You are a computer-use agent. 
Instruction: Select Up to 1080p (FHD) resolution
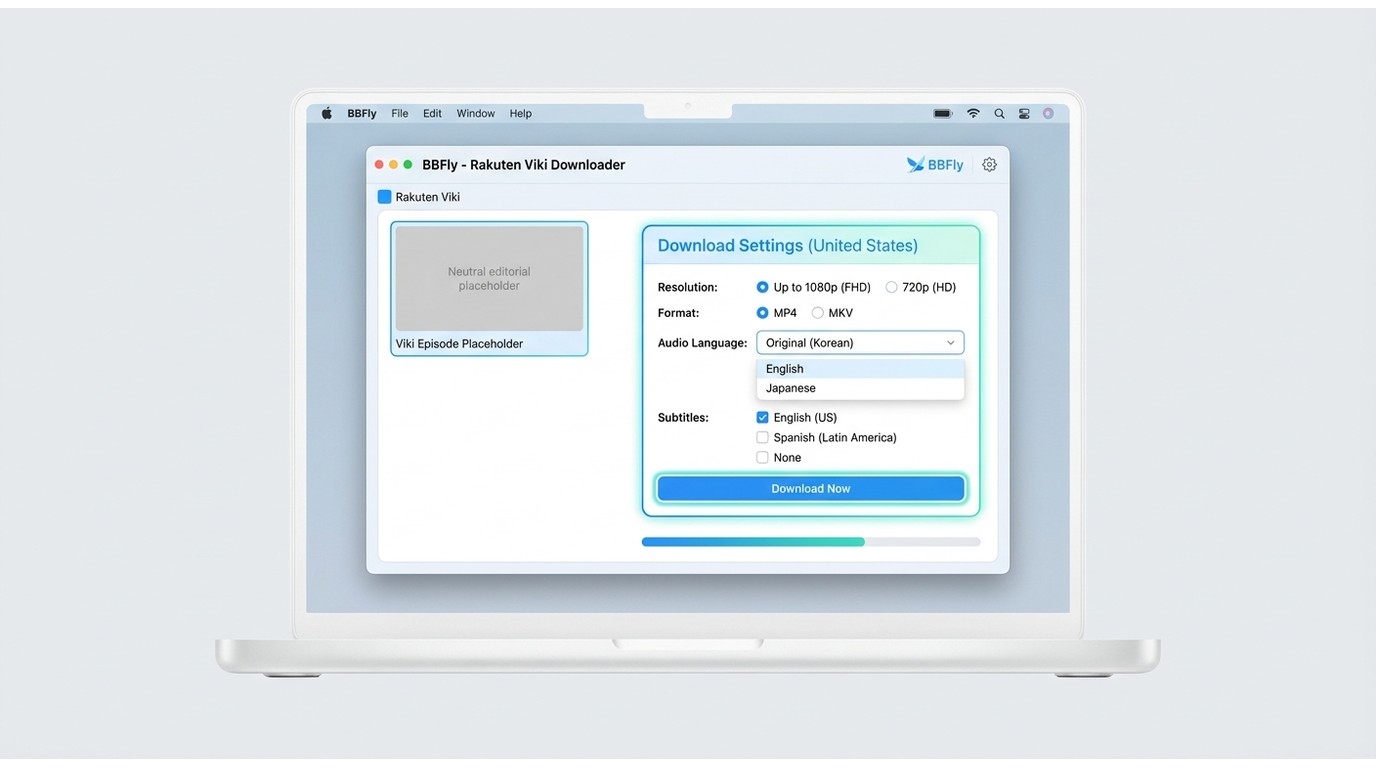[763, 287]
